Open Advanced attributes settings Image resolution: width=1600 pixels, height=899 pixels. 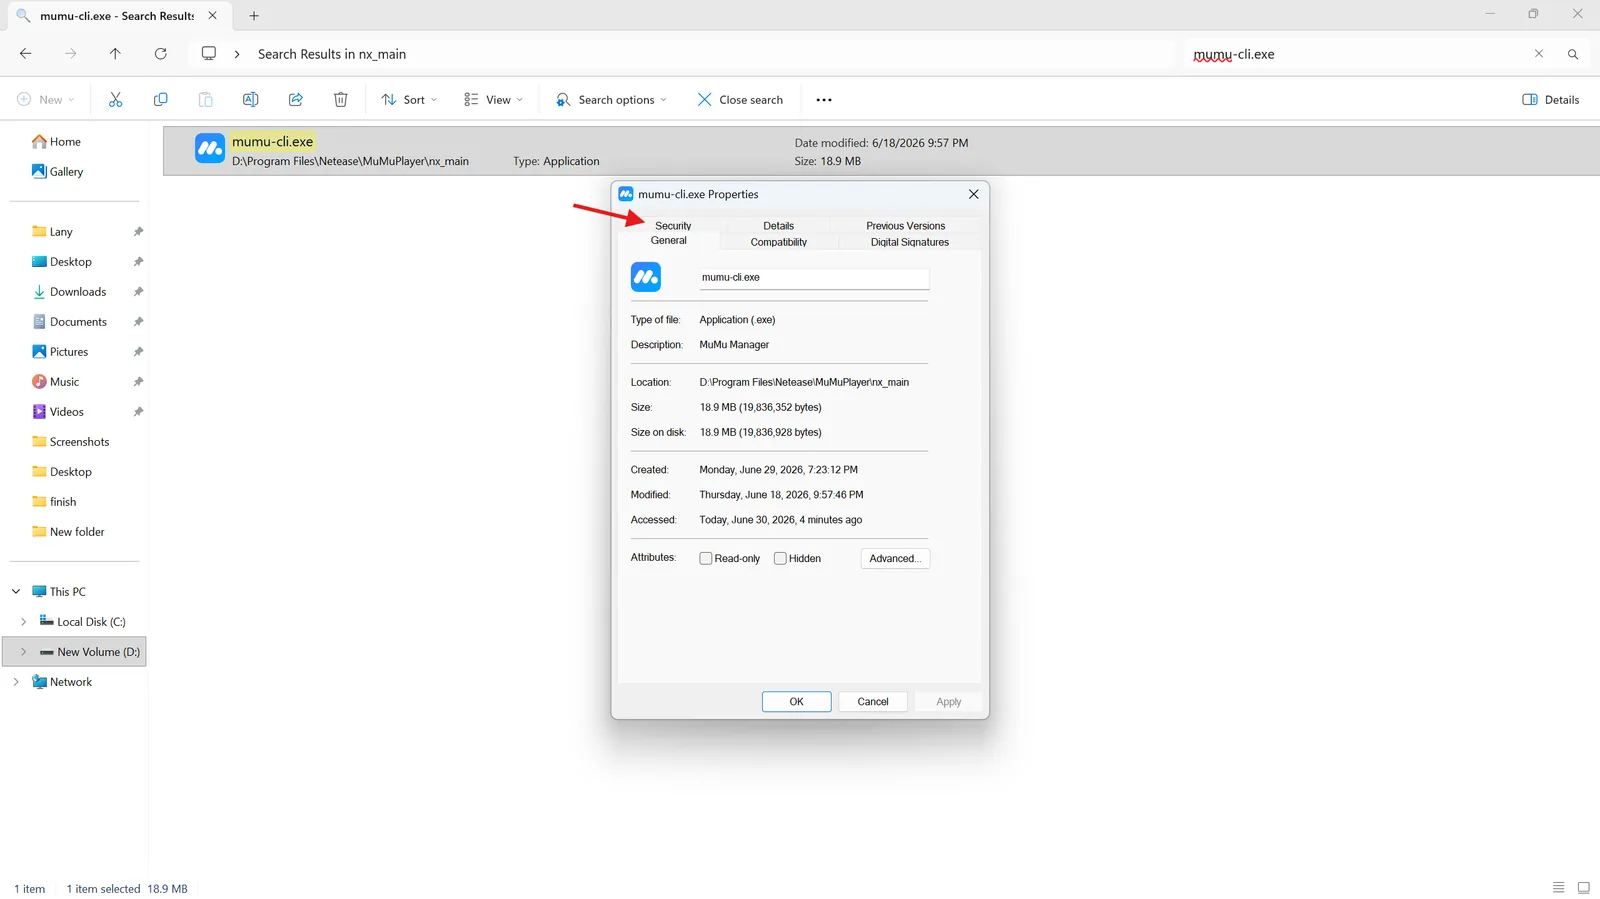point(895,559)
